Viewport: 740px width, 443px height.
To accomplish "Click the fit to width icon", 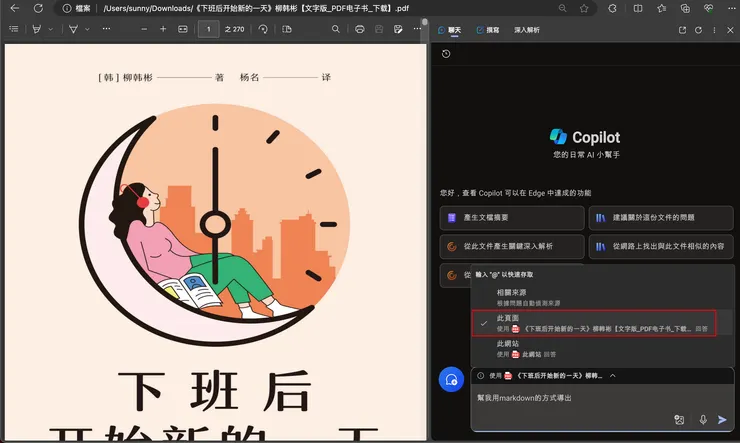I will coord(183,29).
